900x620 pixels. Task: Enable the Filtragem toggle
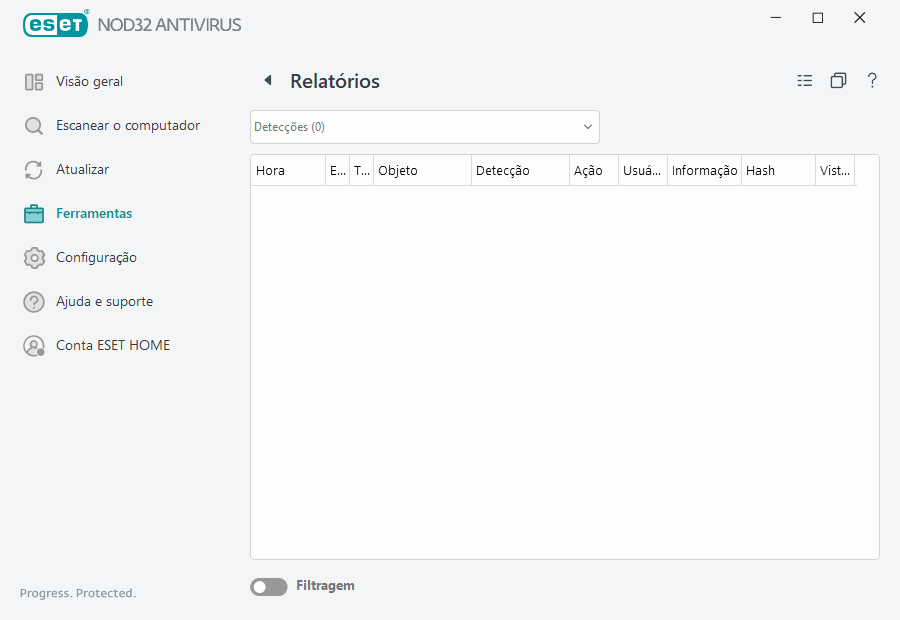268,586
